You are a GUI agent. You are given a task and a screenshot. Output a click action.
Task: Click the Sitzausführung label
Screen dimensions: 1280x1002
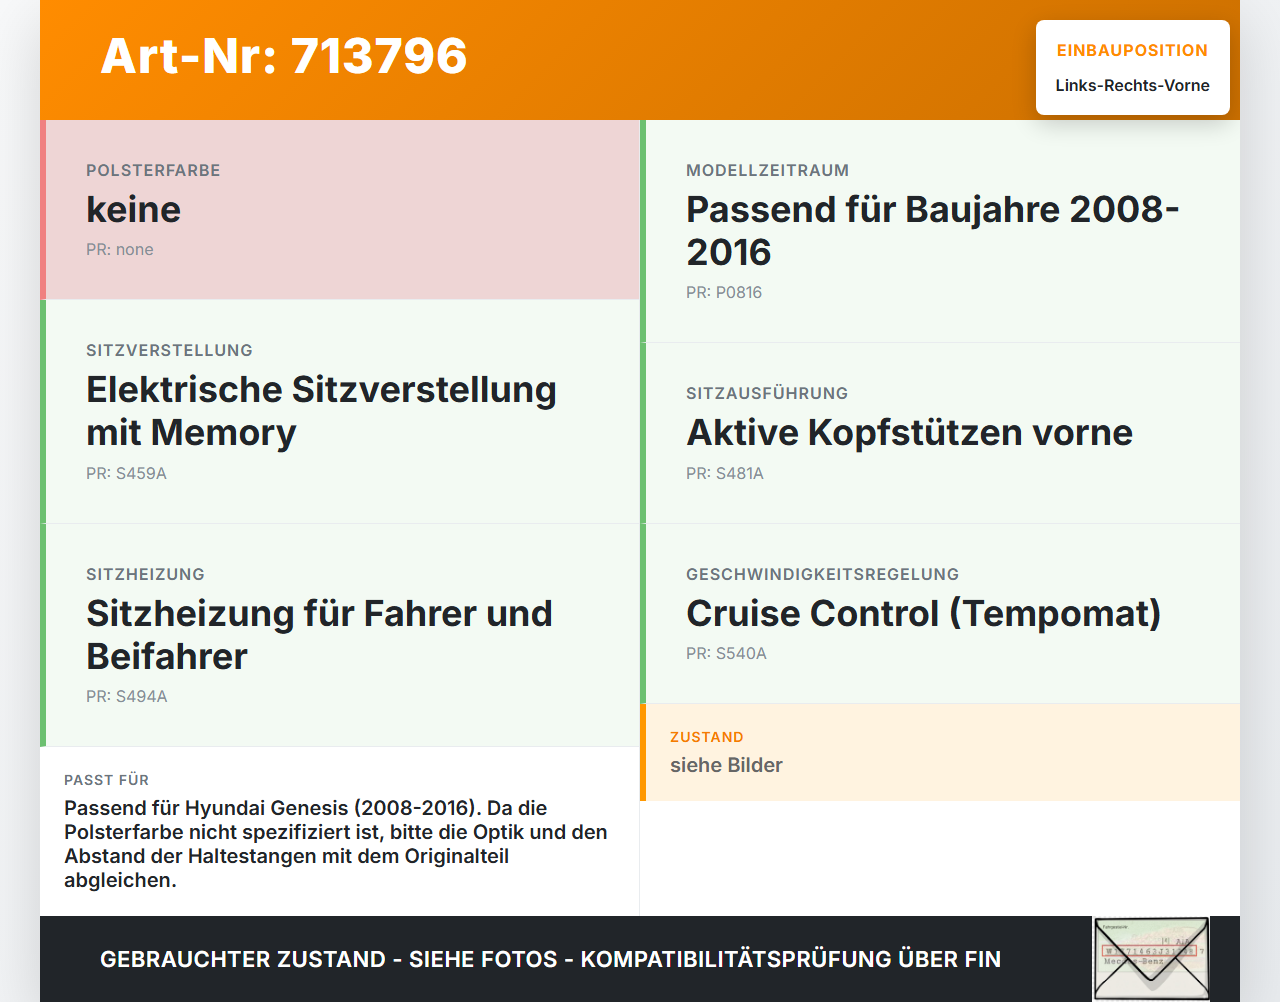[x=767, y=393]
